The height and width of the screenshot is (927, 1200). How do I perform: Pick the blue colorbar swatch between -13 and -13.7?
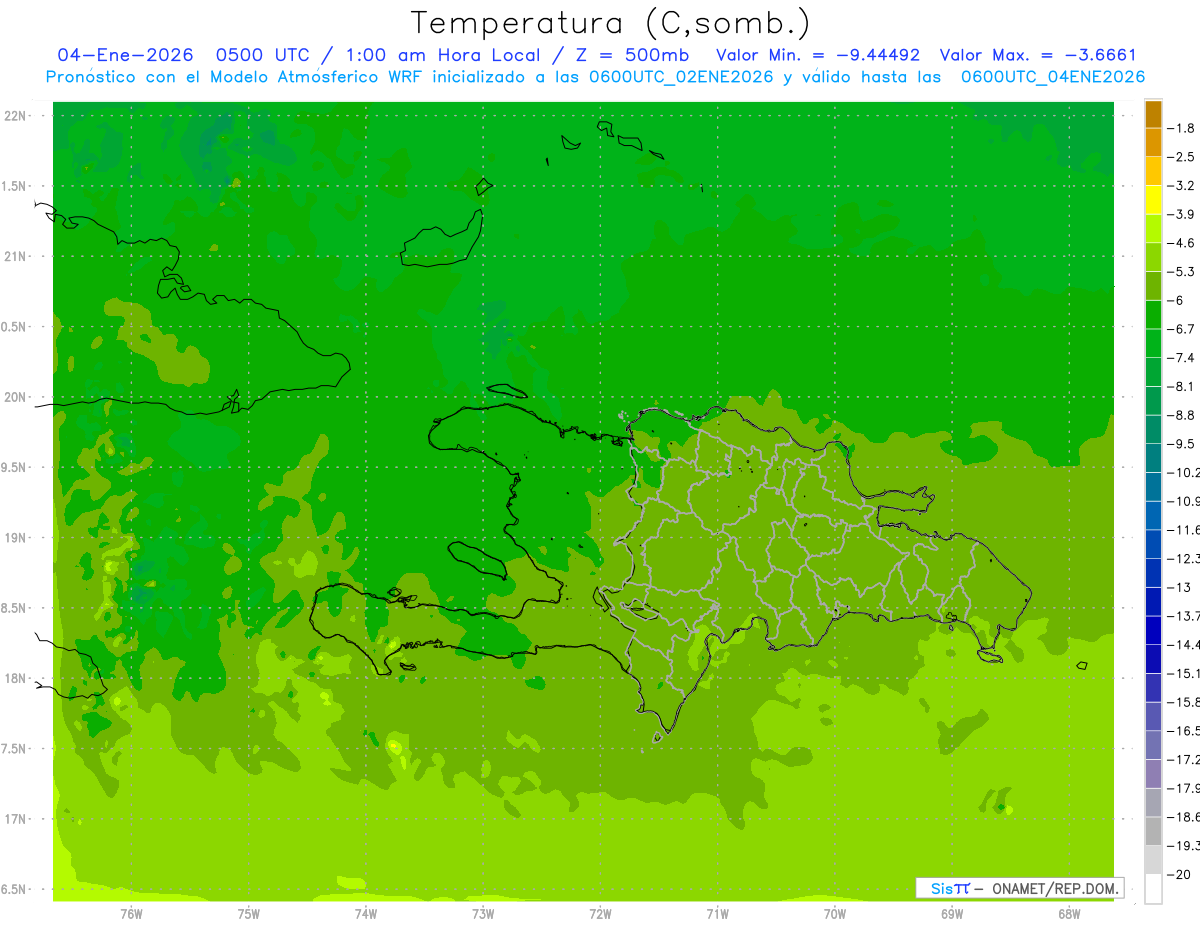pyautogui.click(x=1153, y=602)
